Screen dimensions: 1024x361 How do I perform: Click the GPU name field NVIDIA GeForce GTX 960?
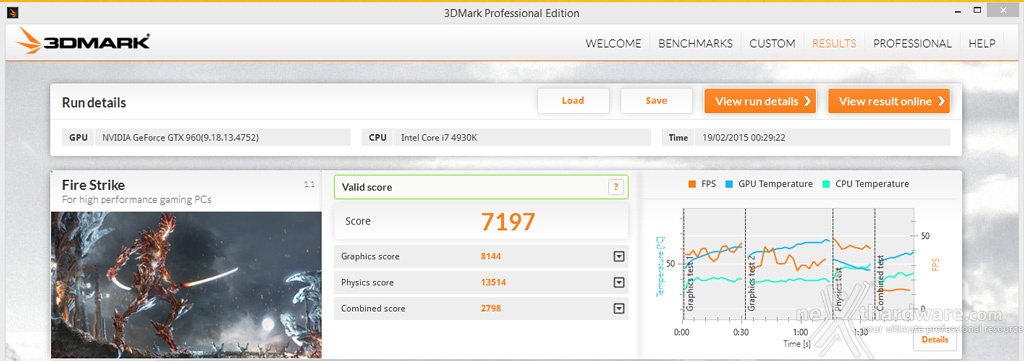(223, 138)
